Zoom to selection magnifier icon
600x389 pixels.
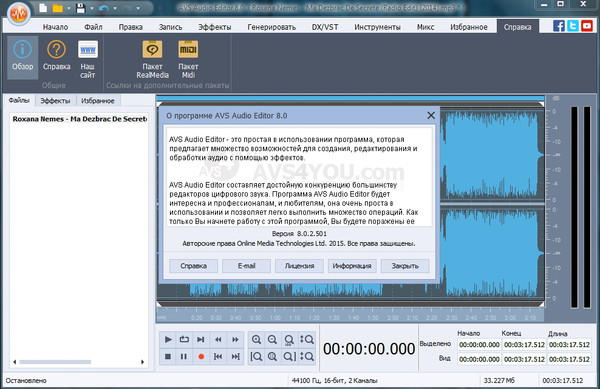pyautogui.click(x=272, y=356)
